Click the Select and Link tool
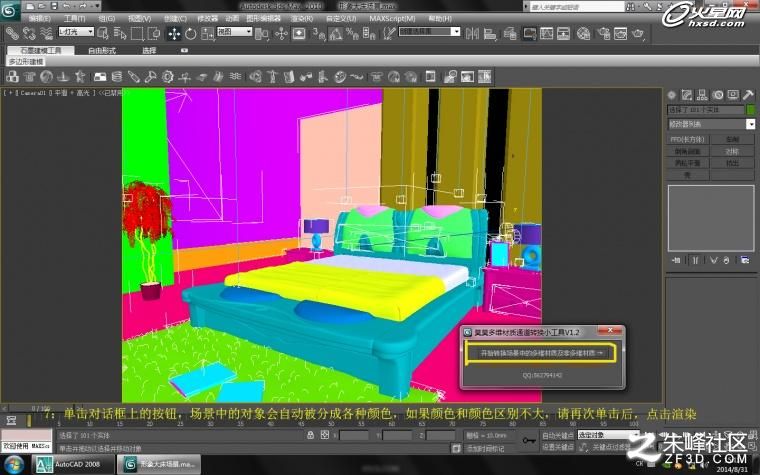The width and height of the screenshot is (760, 475). click(12, 33)
